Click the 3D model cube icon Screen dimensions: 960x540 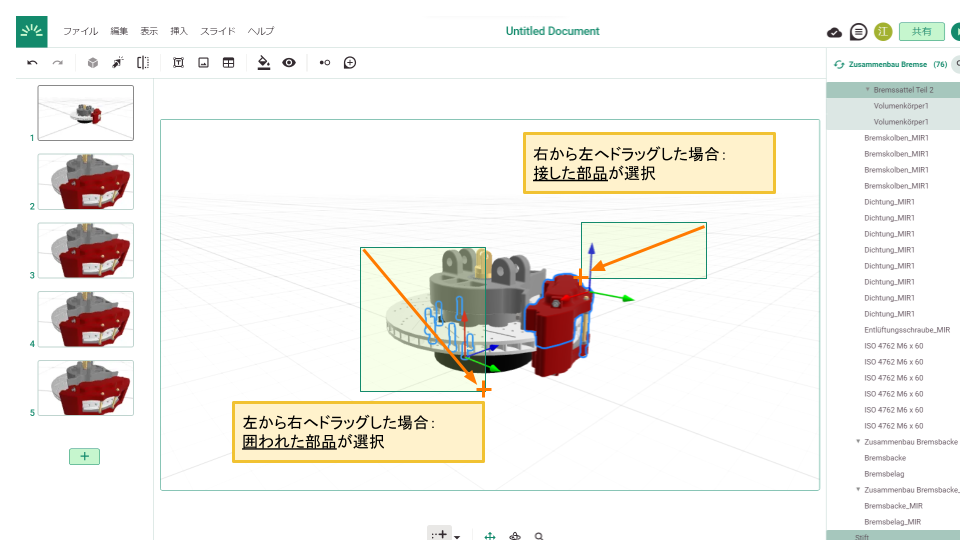92,62
